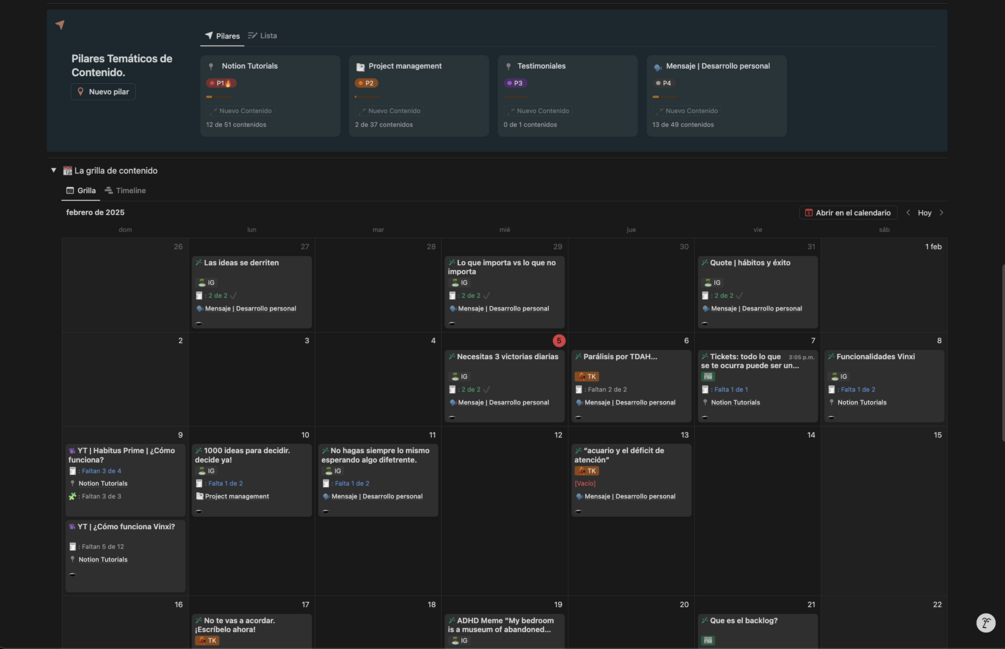Image resolution: width=1005 pixels, height=649 pixels.
Task: Click the P3 priority tag
Action: (515, 83)
